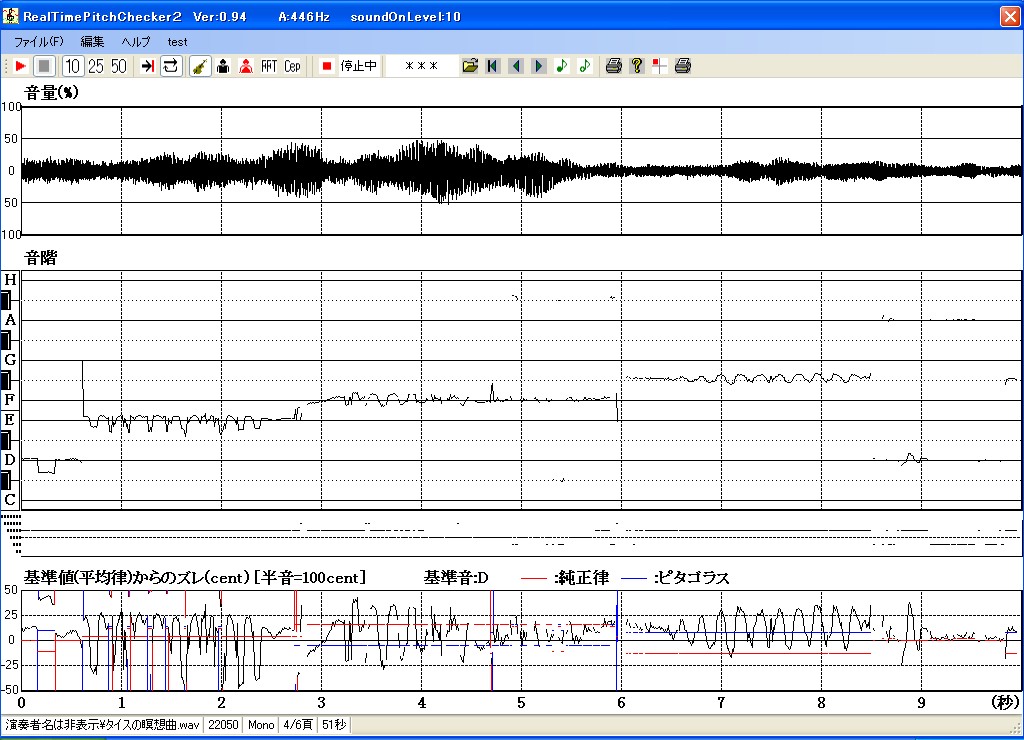
Task: Click the red record status square
Action: 327,66
